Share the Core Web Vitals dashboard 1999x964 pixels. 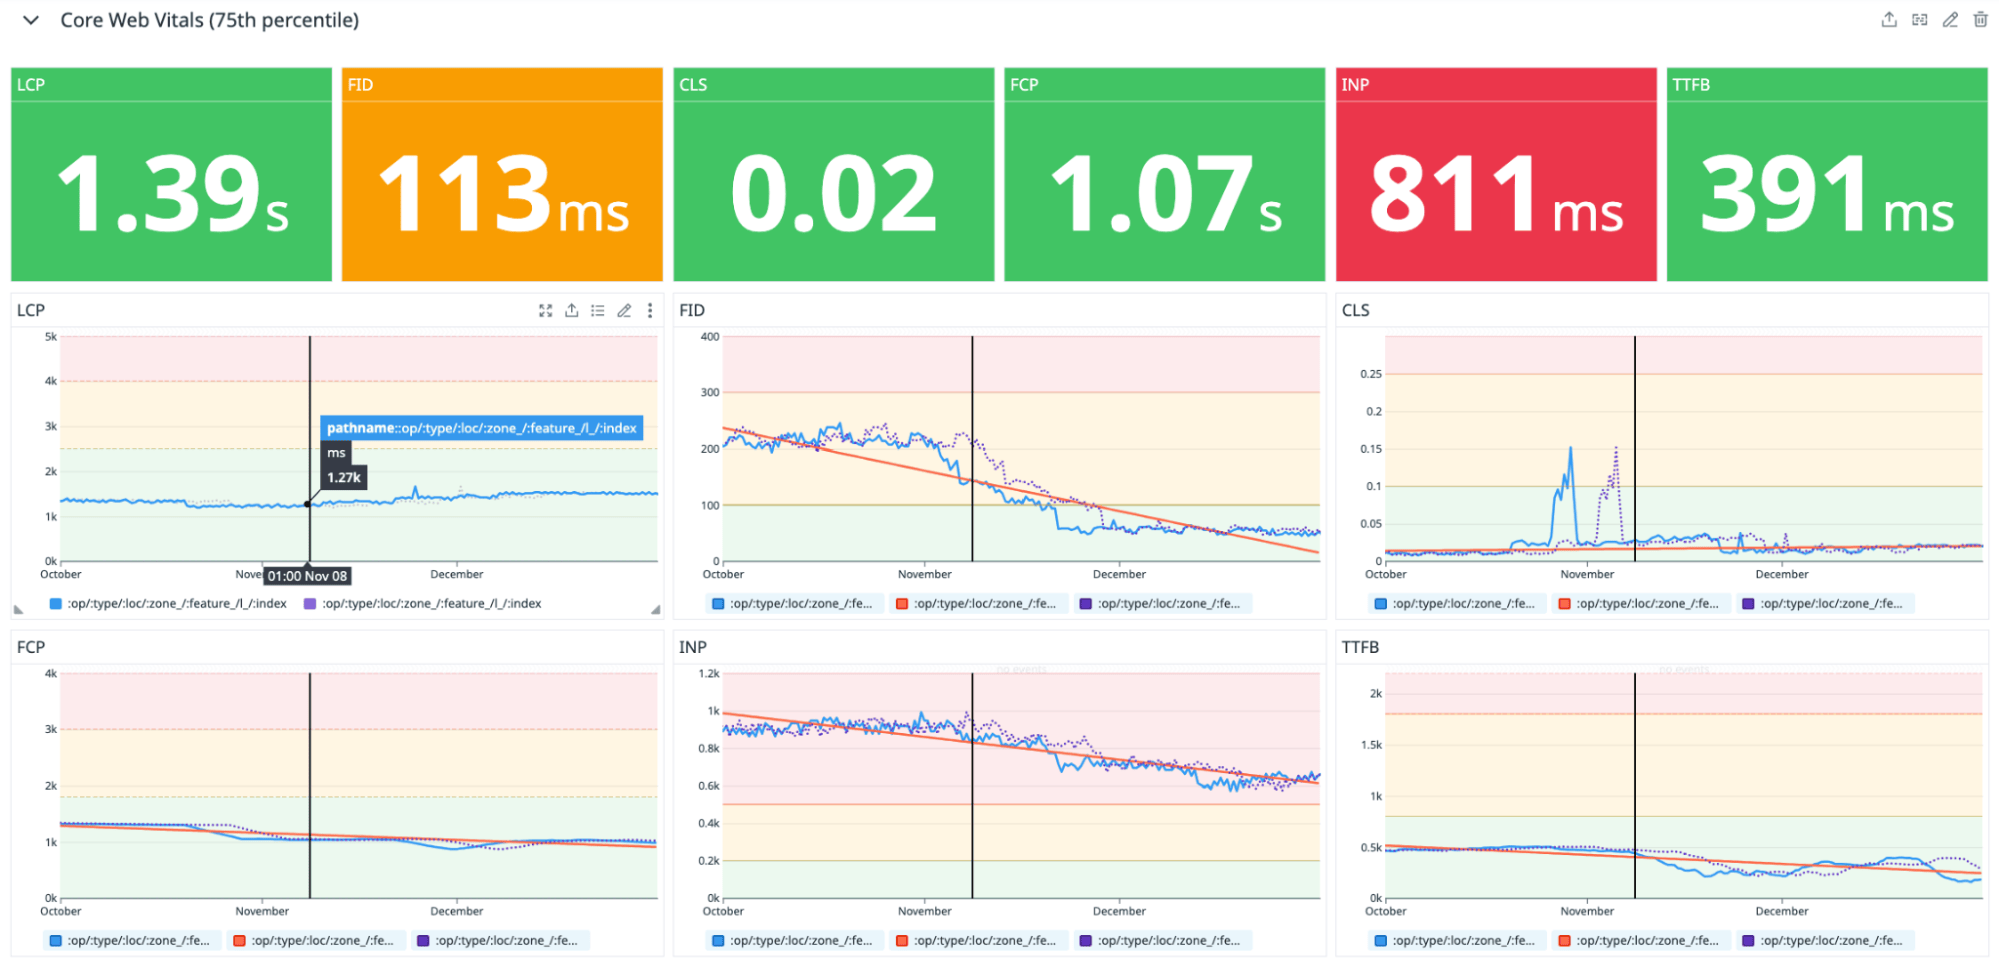[x=1888, y=19]
